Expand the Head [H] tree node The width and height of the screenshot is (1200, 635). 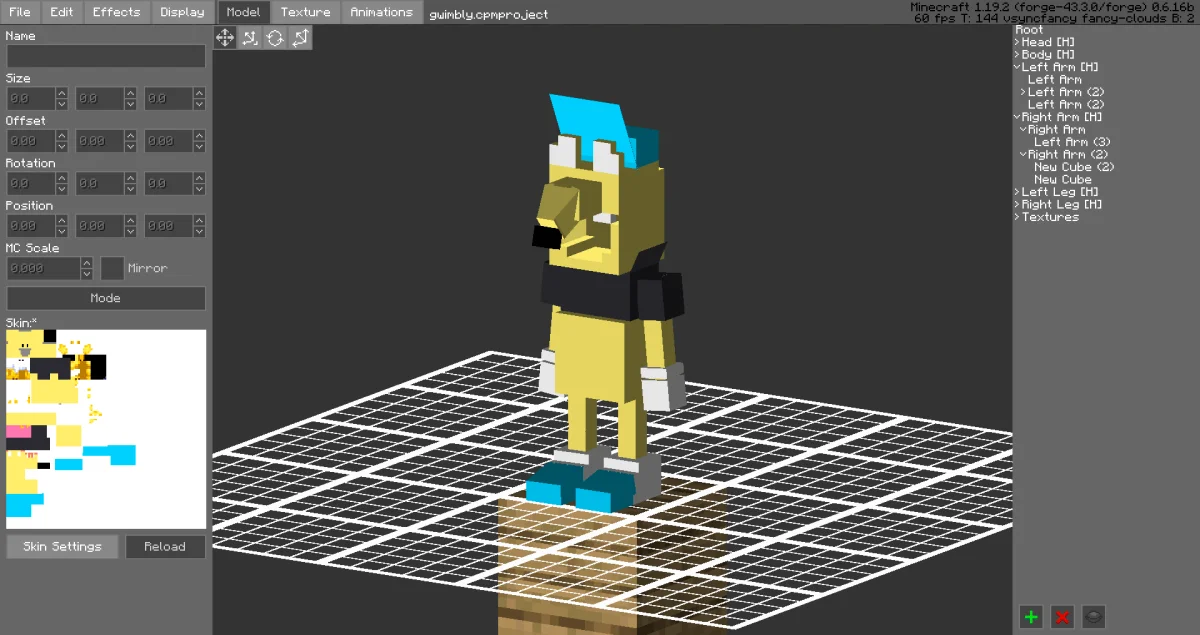[1017, 42]
